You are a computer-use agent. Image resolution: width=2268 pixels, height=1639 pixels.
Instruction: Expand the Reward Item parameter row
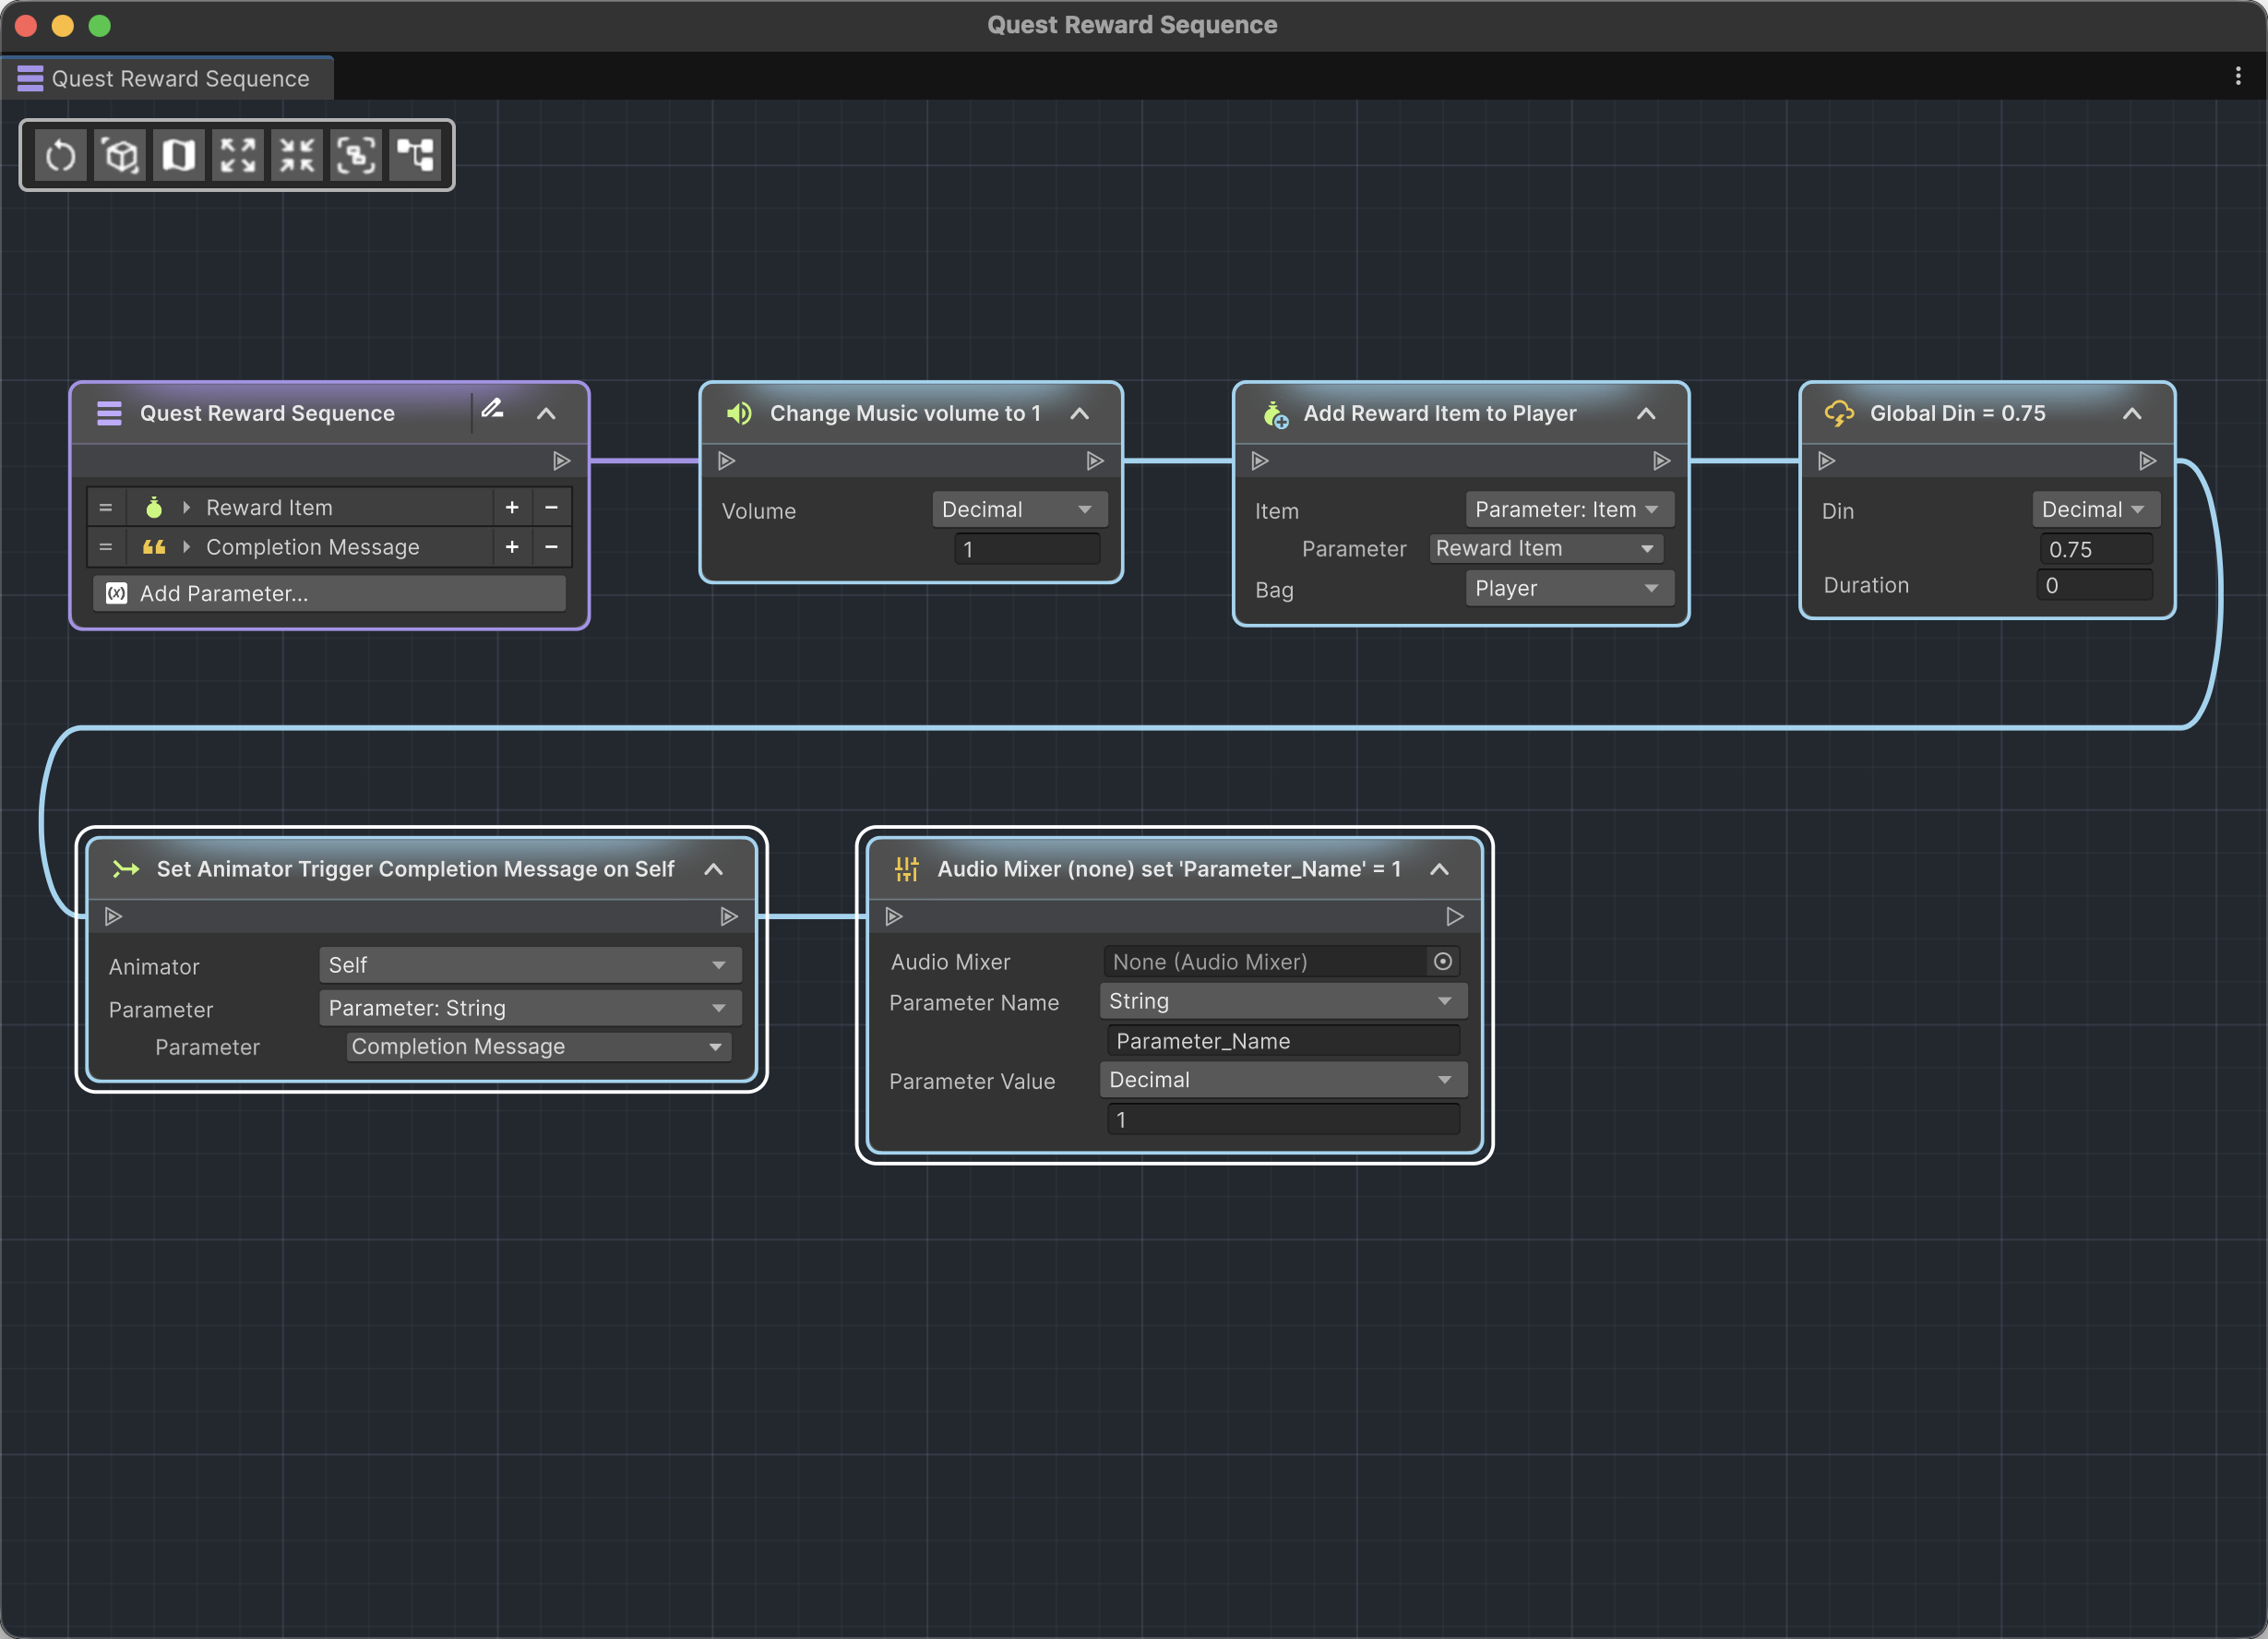186,508
